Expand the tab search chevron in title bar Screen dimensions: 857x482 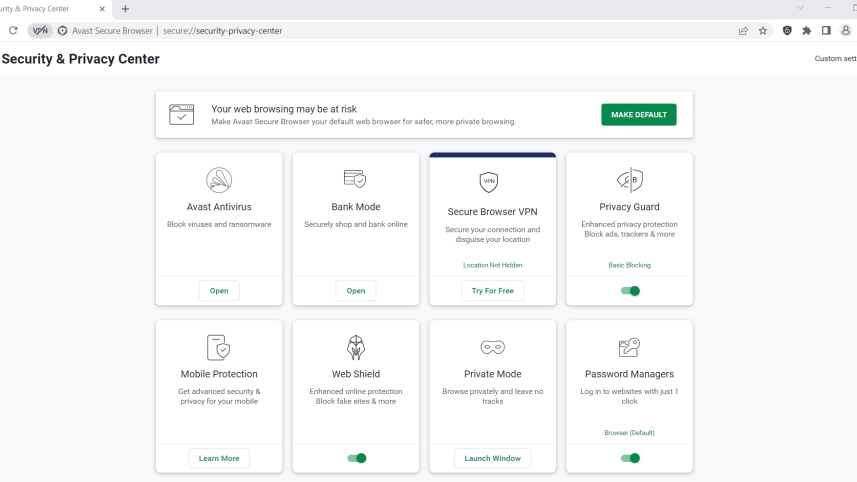click(800, 8)
